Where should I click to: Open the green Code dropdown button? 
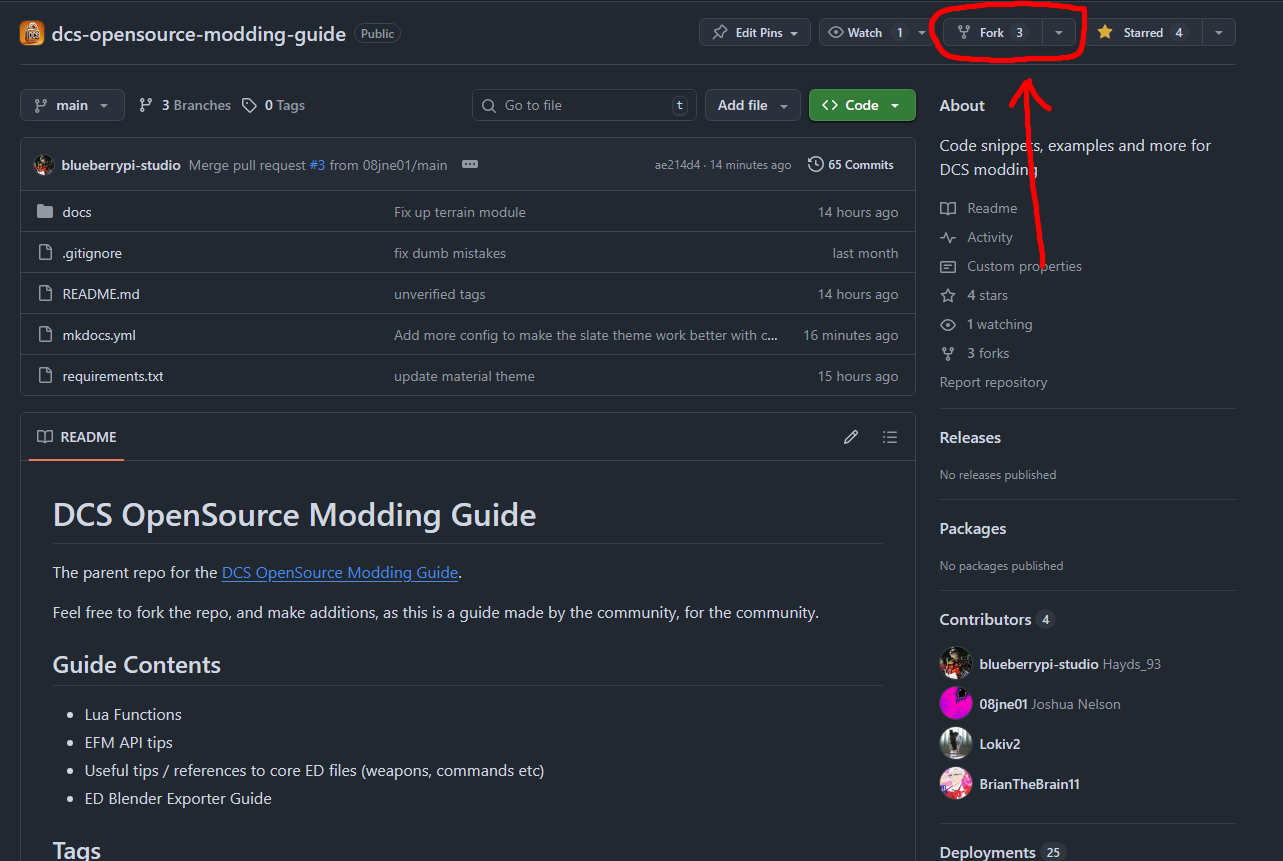coord(862,105)
